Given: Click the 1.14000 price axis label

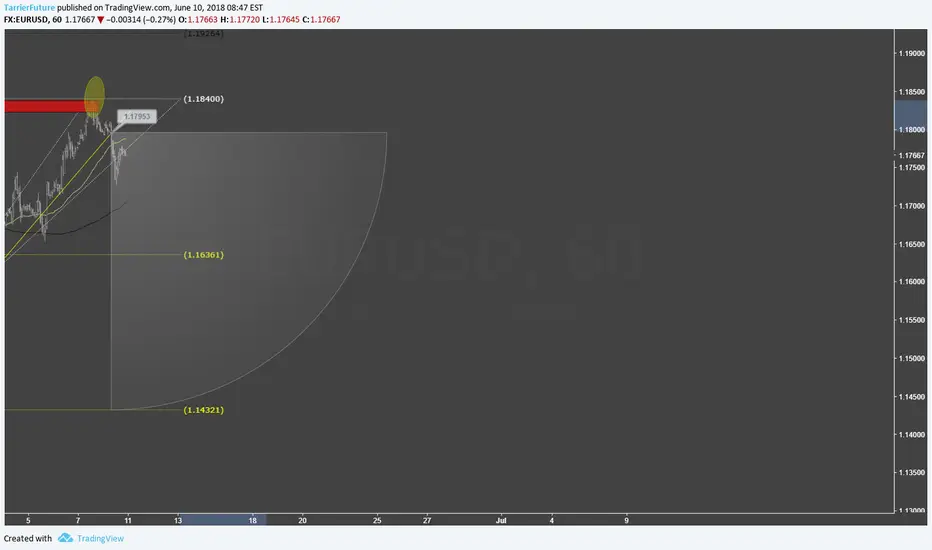Looking at the screenshot, I should click(x=912, y=435).
